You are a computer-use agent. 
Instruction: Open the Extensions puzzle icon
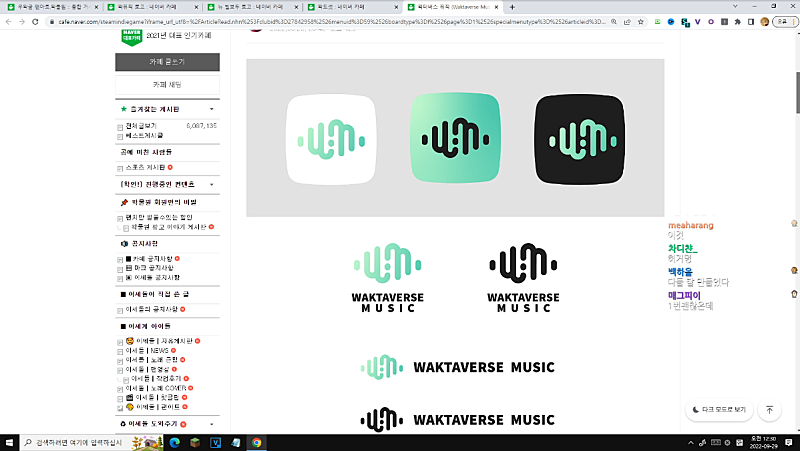tap(737, 22)
